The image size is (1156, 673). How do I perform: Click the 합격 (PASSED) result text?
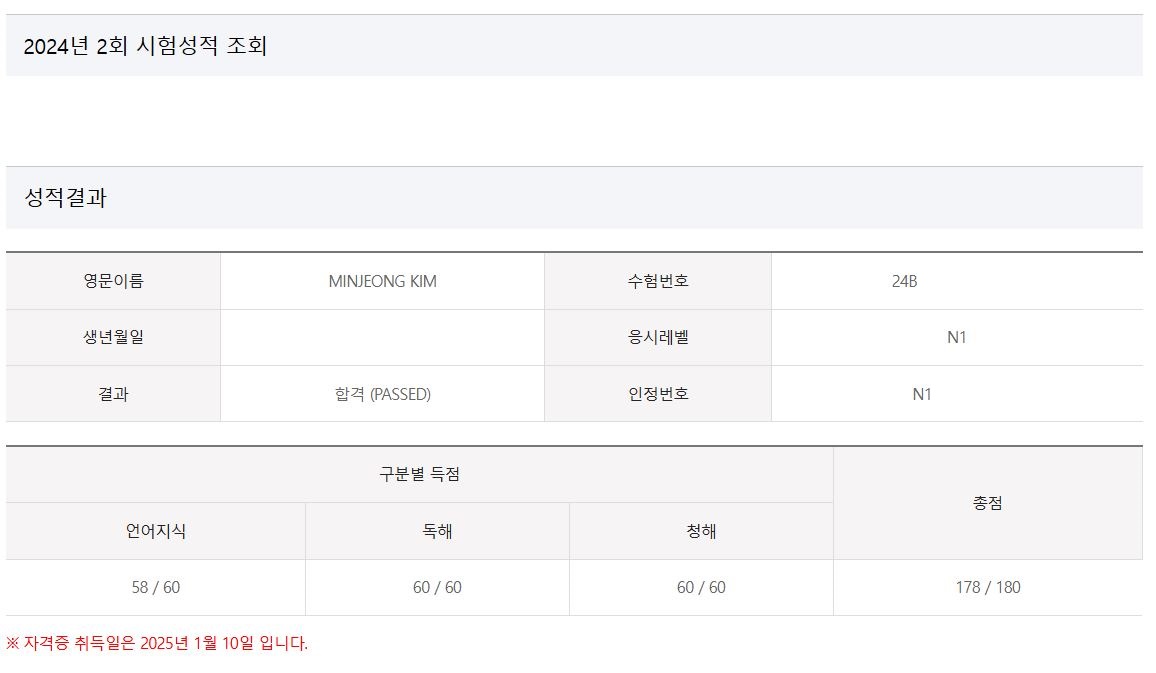click(x=382, y=394)
